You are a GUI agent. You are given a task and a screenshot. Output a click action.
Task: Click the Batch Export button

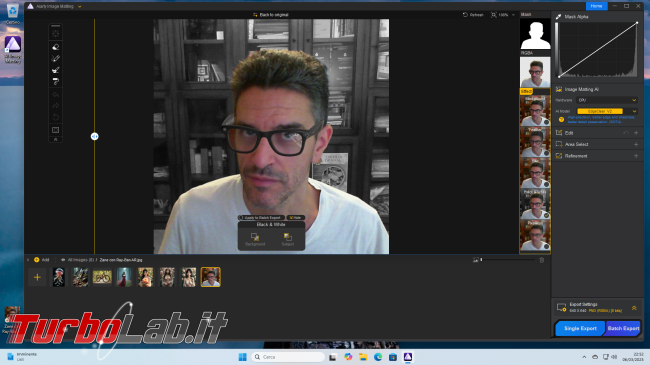click(623, 328)
